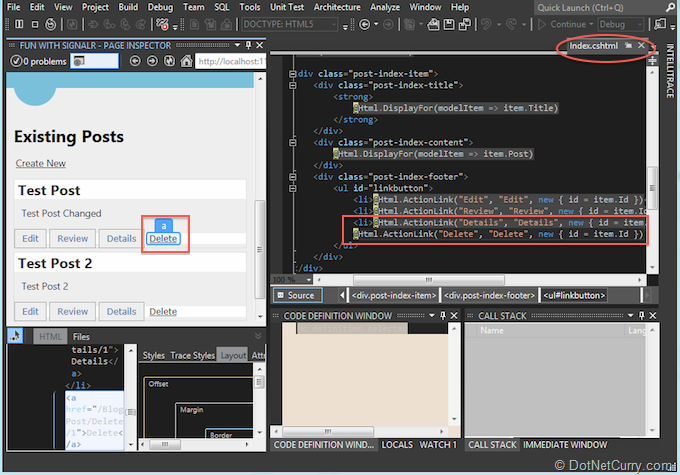Click the Create New link
This screenshot has width=680, height=475.
coord(41,164)
